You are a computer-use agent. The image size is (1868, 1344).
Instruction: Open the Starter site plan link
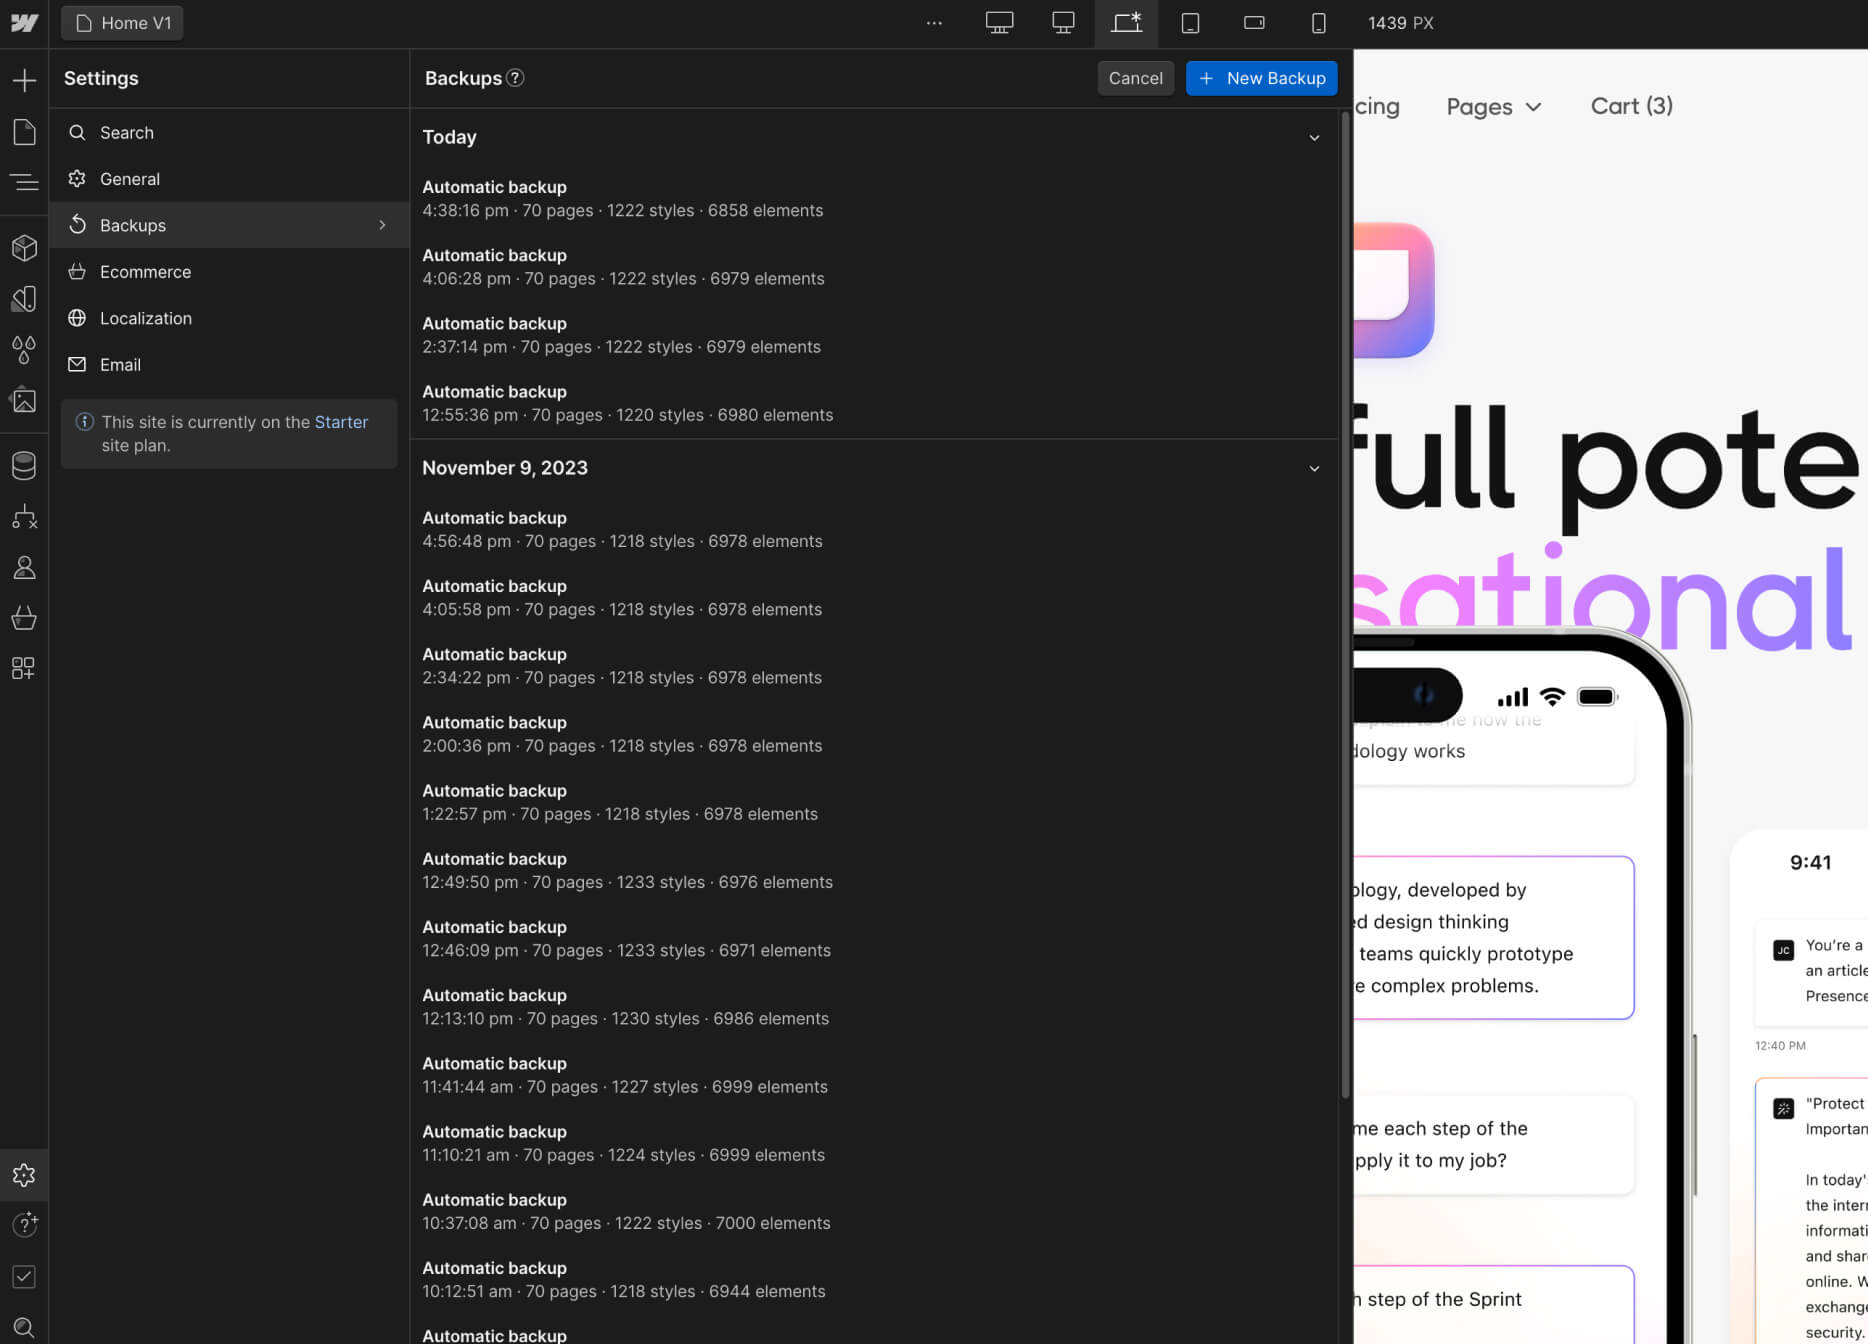(341, 421)
